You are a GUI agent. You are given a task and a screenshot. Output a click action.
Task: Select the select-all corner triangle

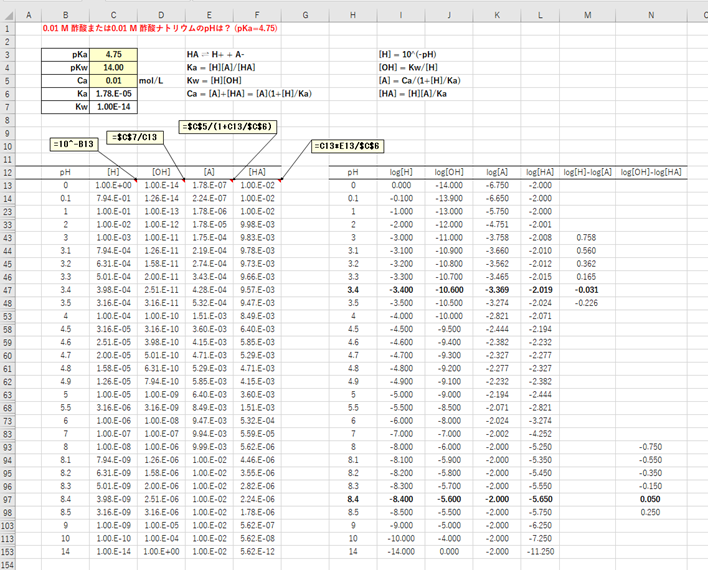click(8, 16)
